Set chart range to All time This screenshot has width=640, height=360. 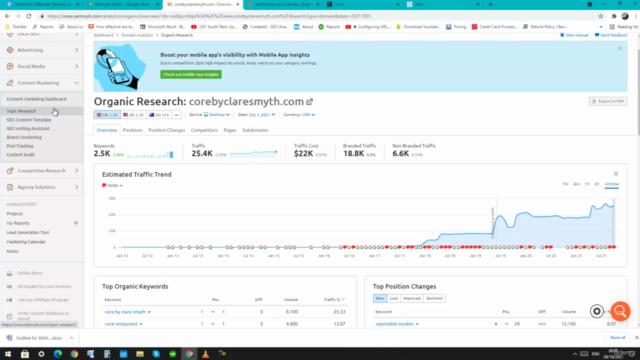click(611, 184)
